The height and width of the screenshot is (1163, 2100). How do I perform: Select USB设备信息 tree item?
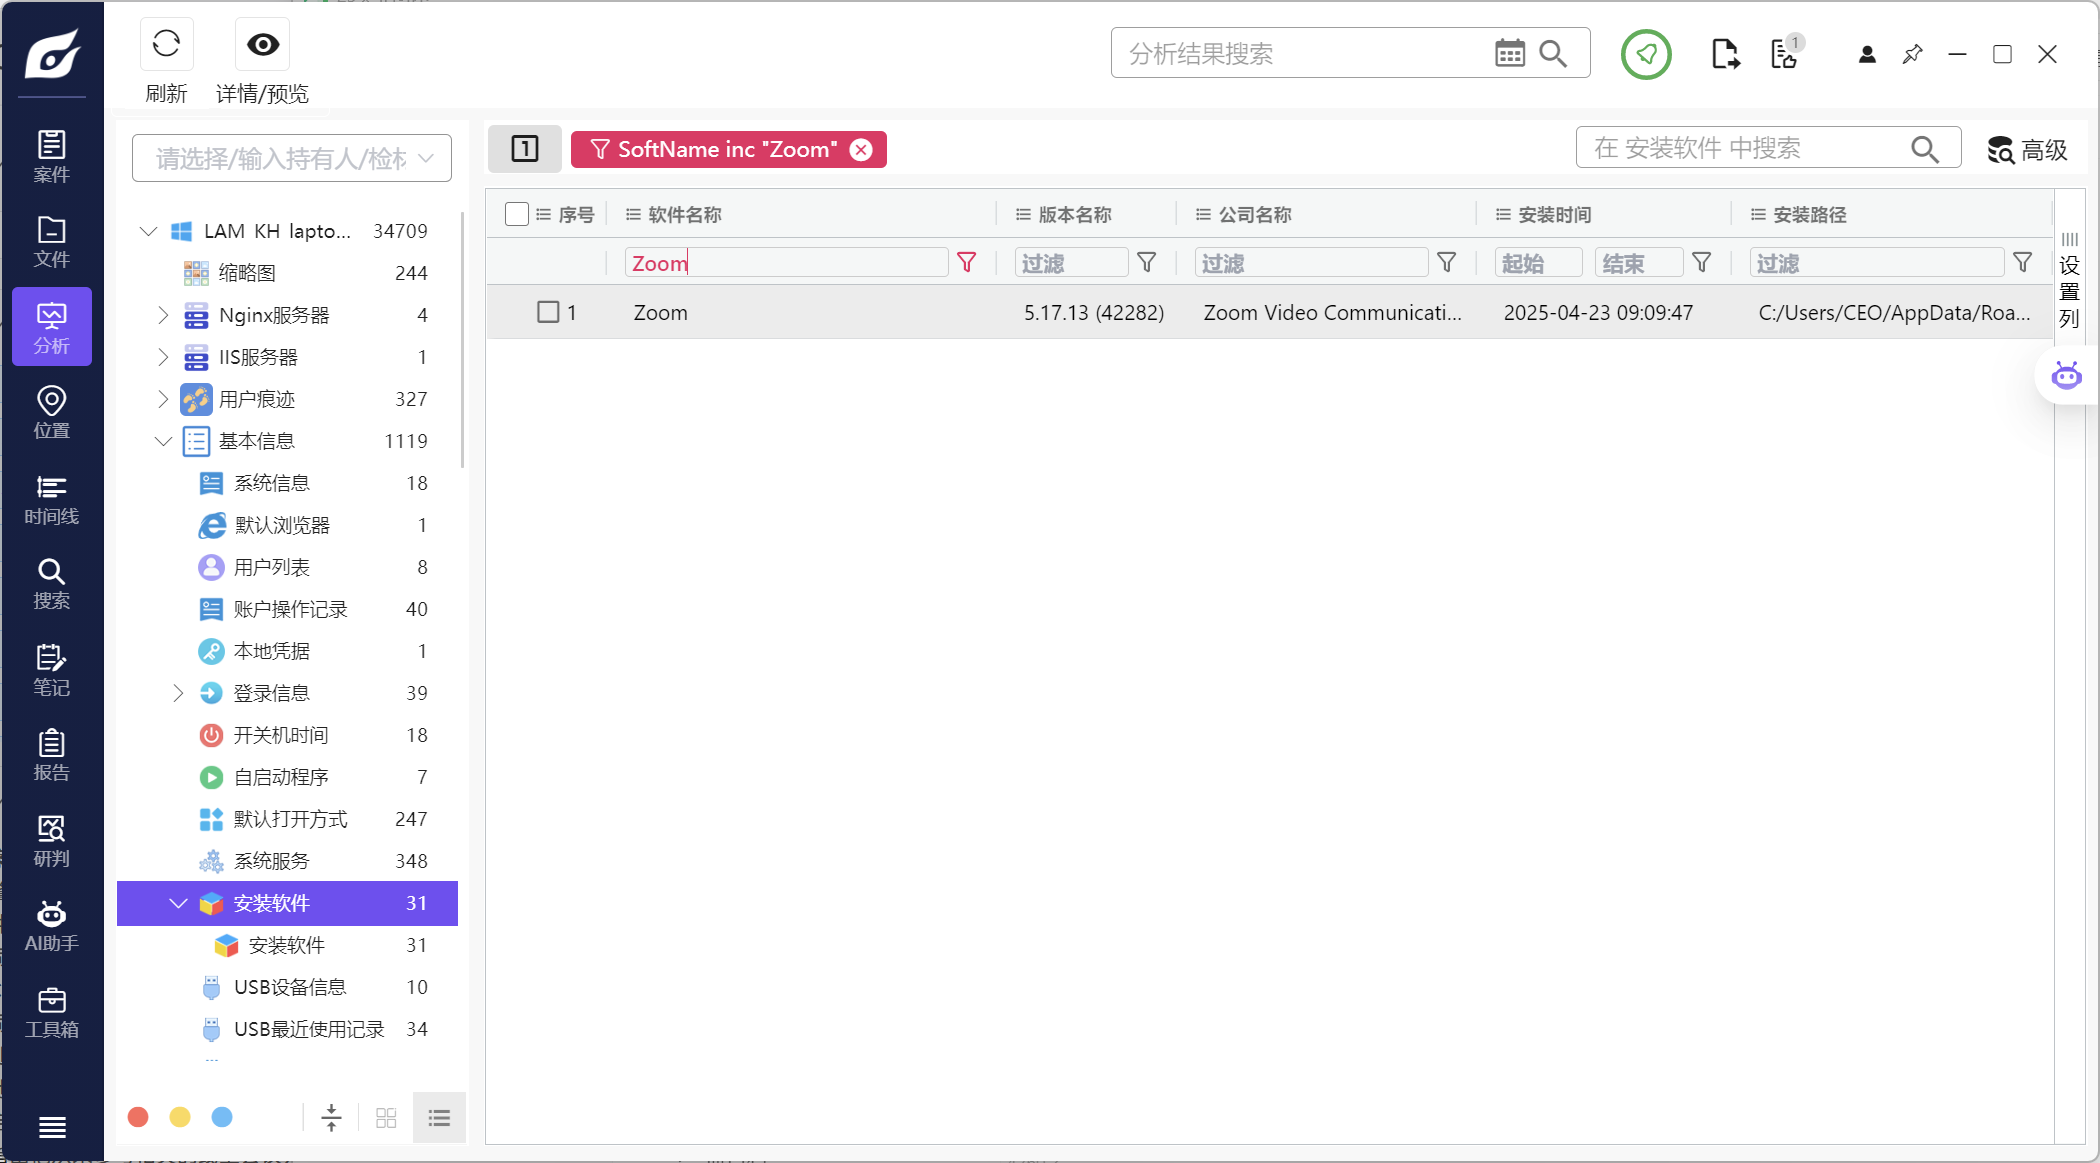tap(289, 987)
